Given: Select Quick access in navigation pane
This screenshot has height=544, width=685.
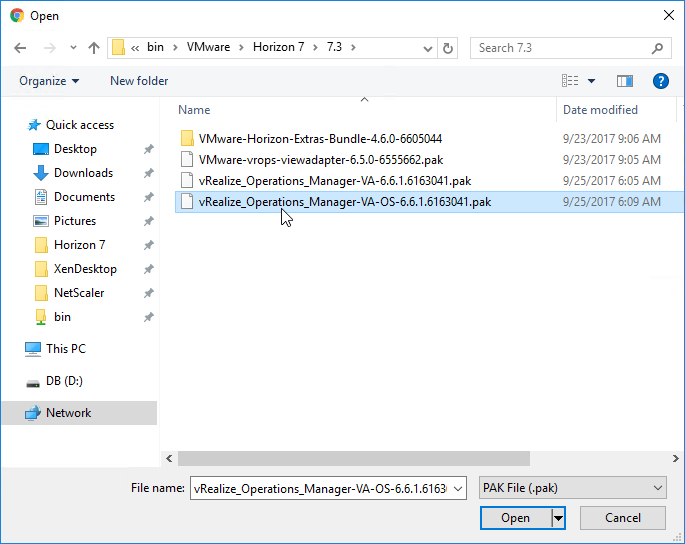Looking at the screenshot, I should (x=80, y=125).
